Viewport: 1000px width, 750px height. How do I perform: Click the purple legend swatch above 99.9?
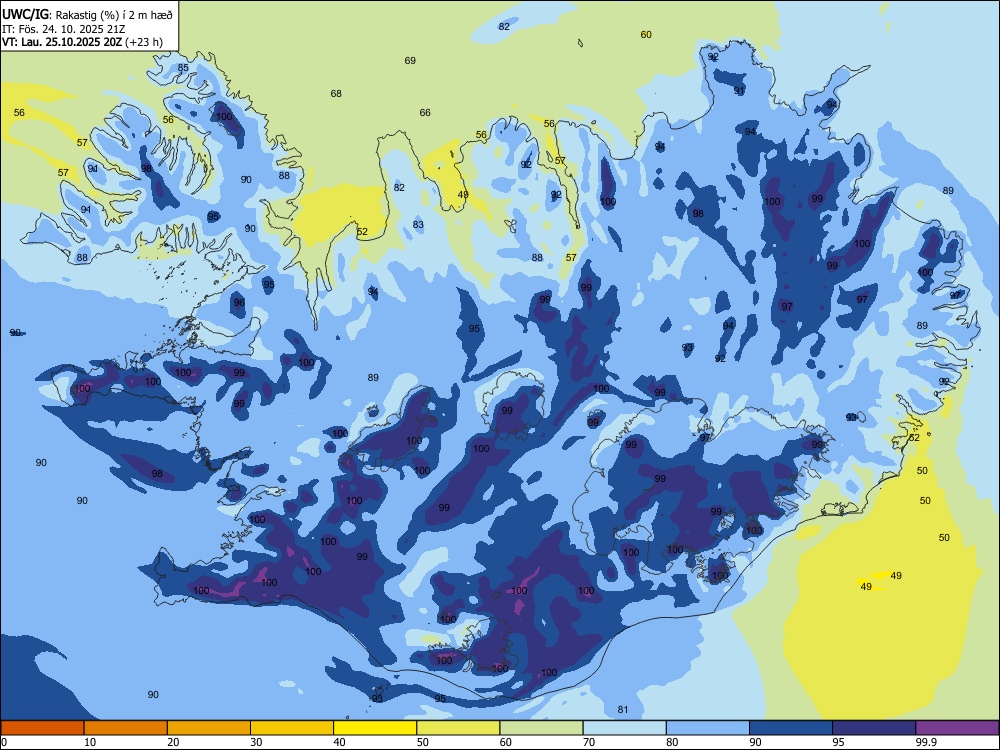click(x=957, y=728)
